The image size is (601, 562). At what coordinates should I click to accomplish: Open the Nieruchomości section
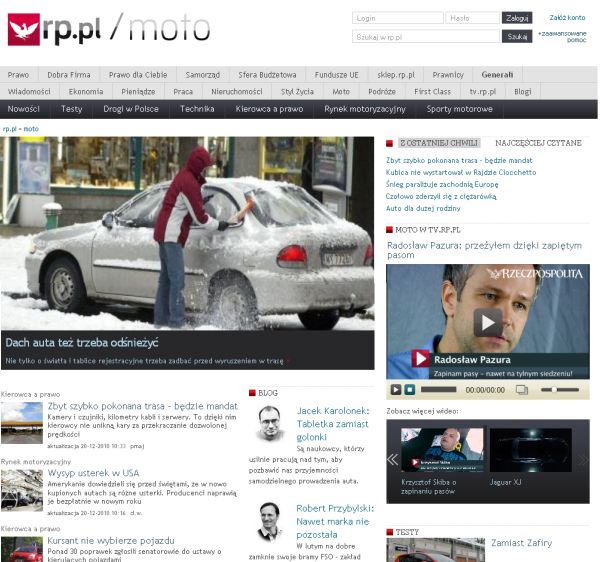[x=237, y=92]
